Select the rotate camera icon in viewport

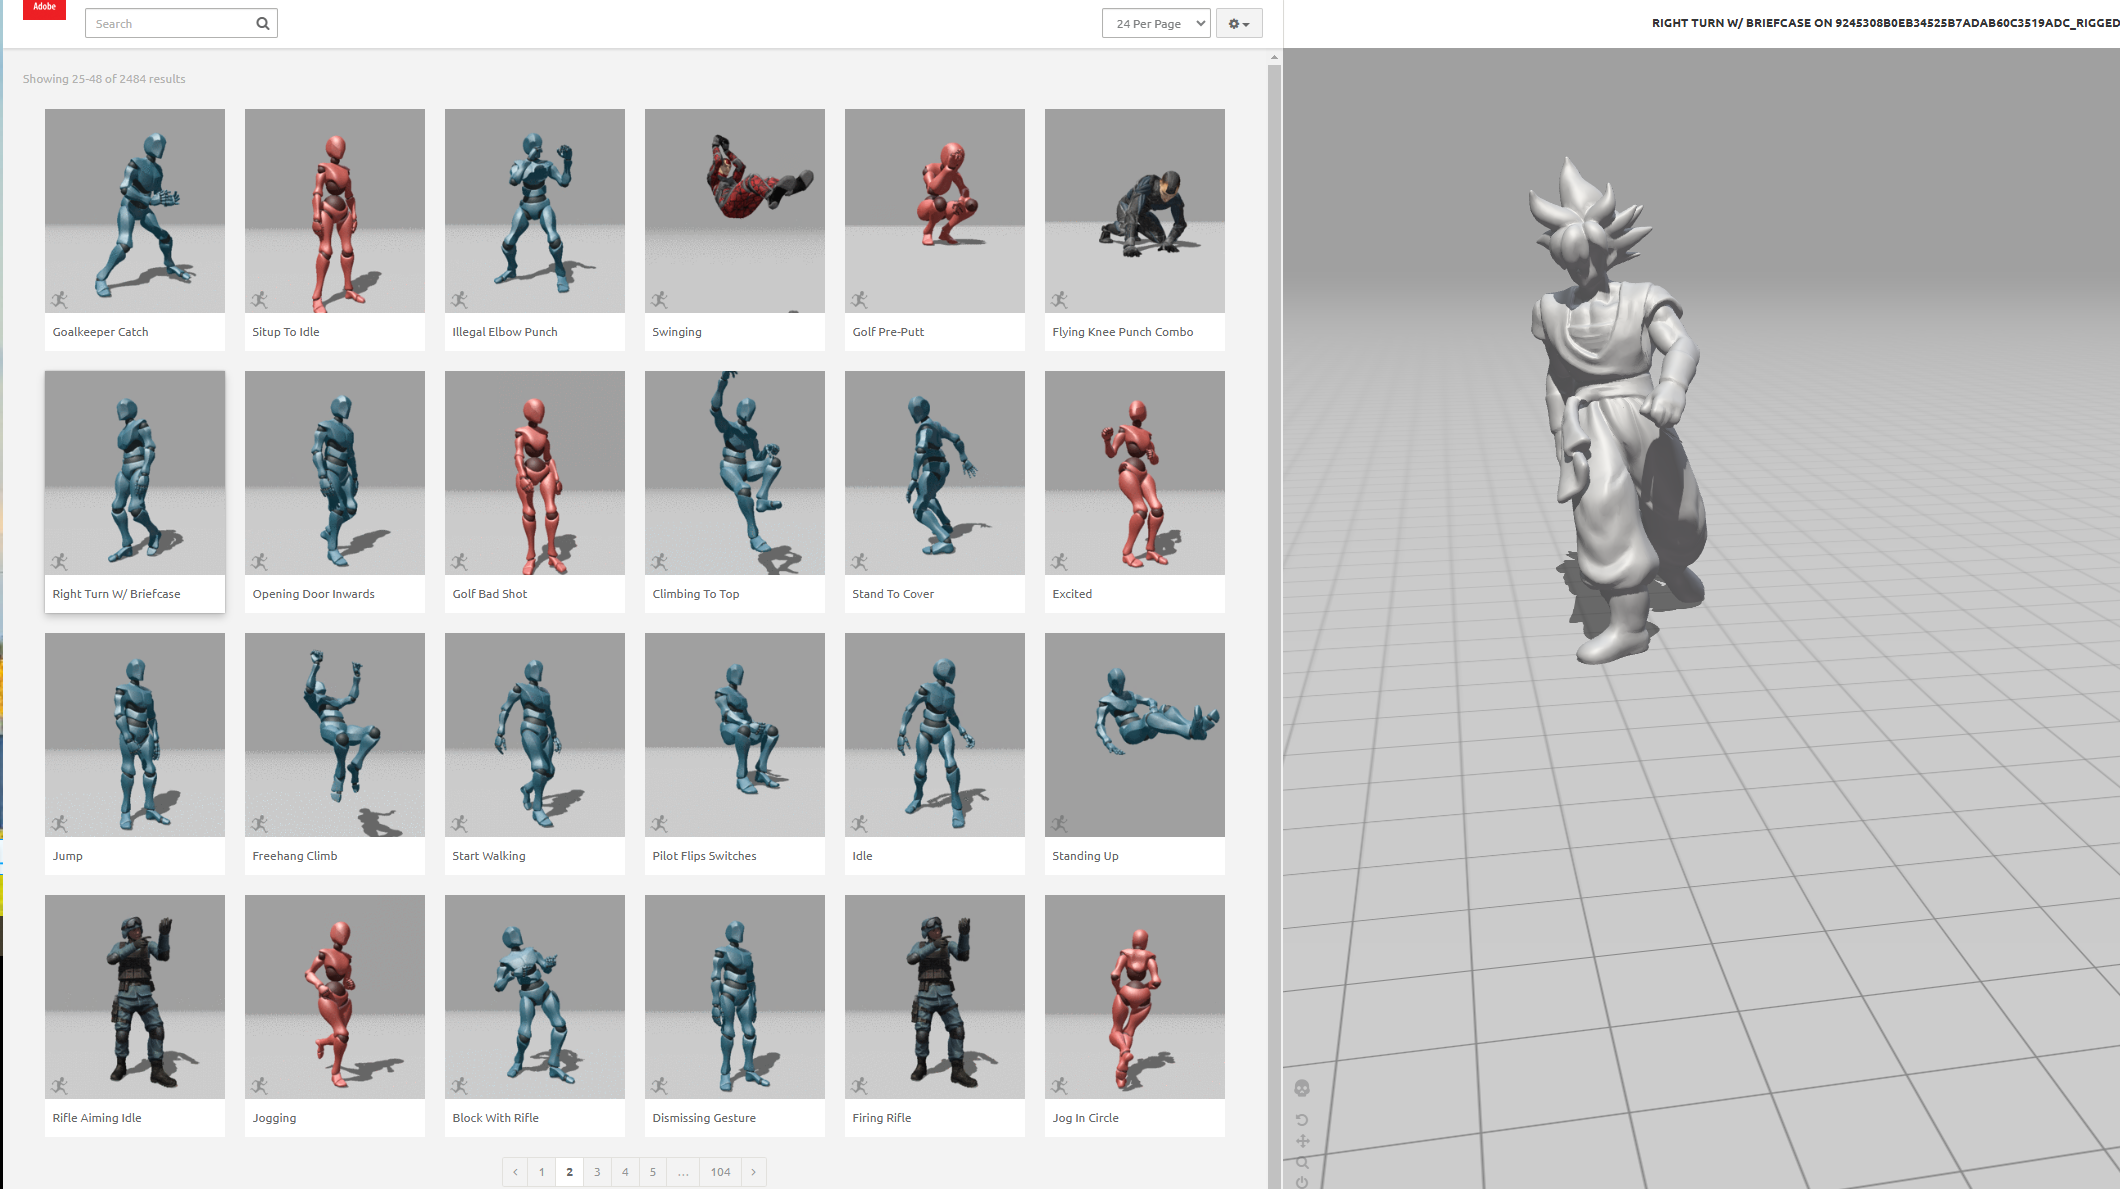point(1302,1120)
